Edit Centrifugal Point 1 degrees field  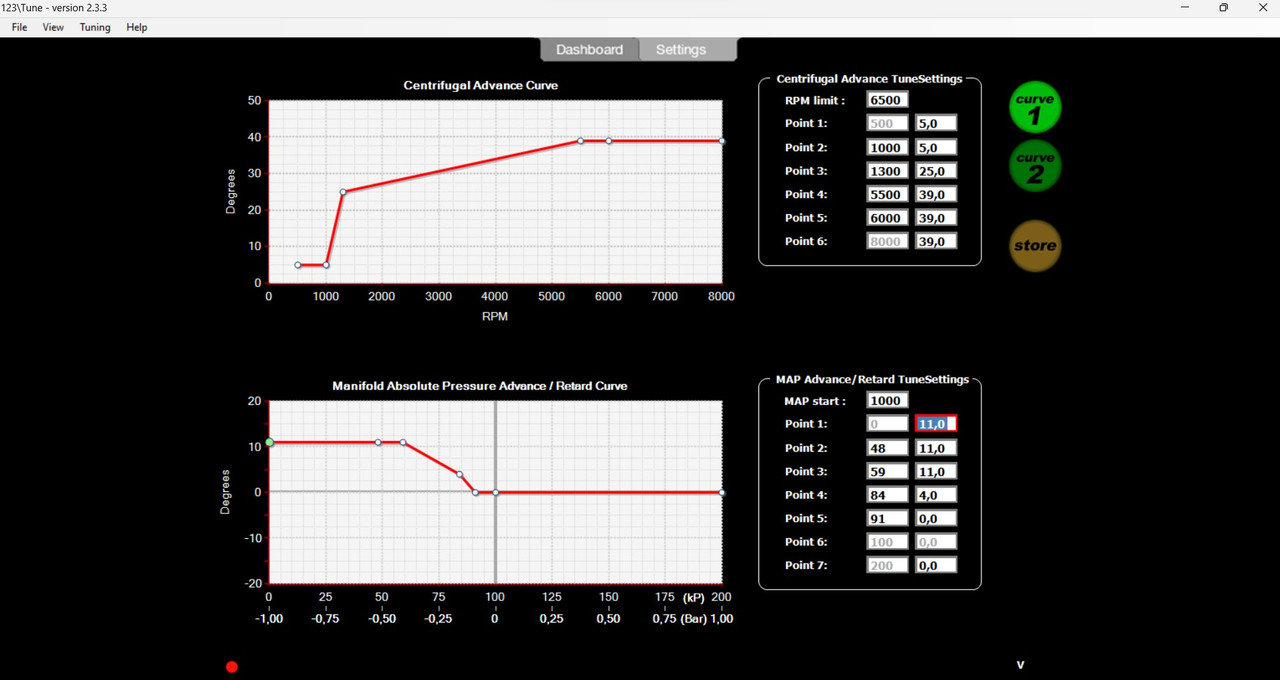coord(936,123)
